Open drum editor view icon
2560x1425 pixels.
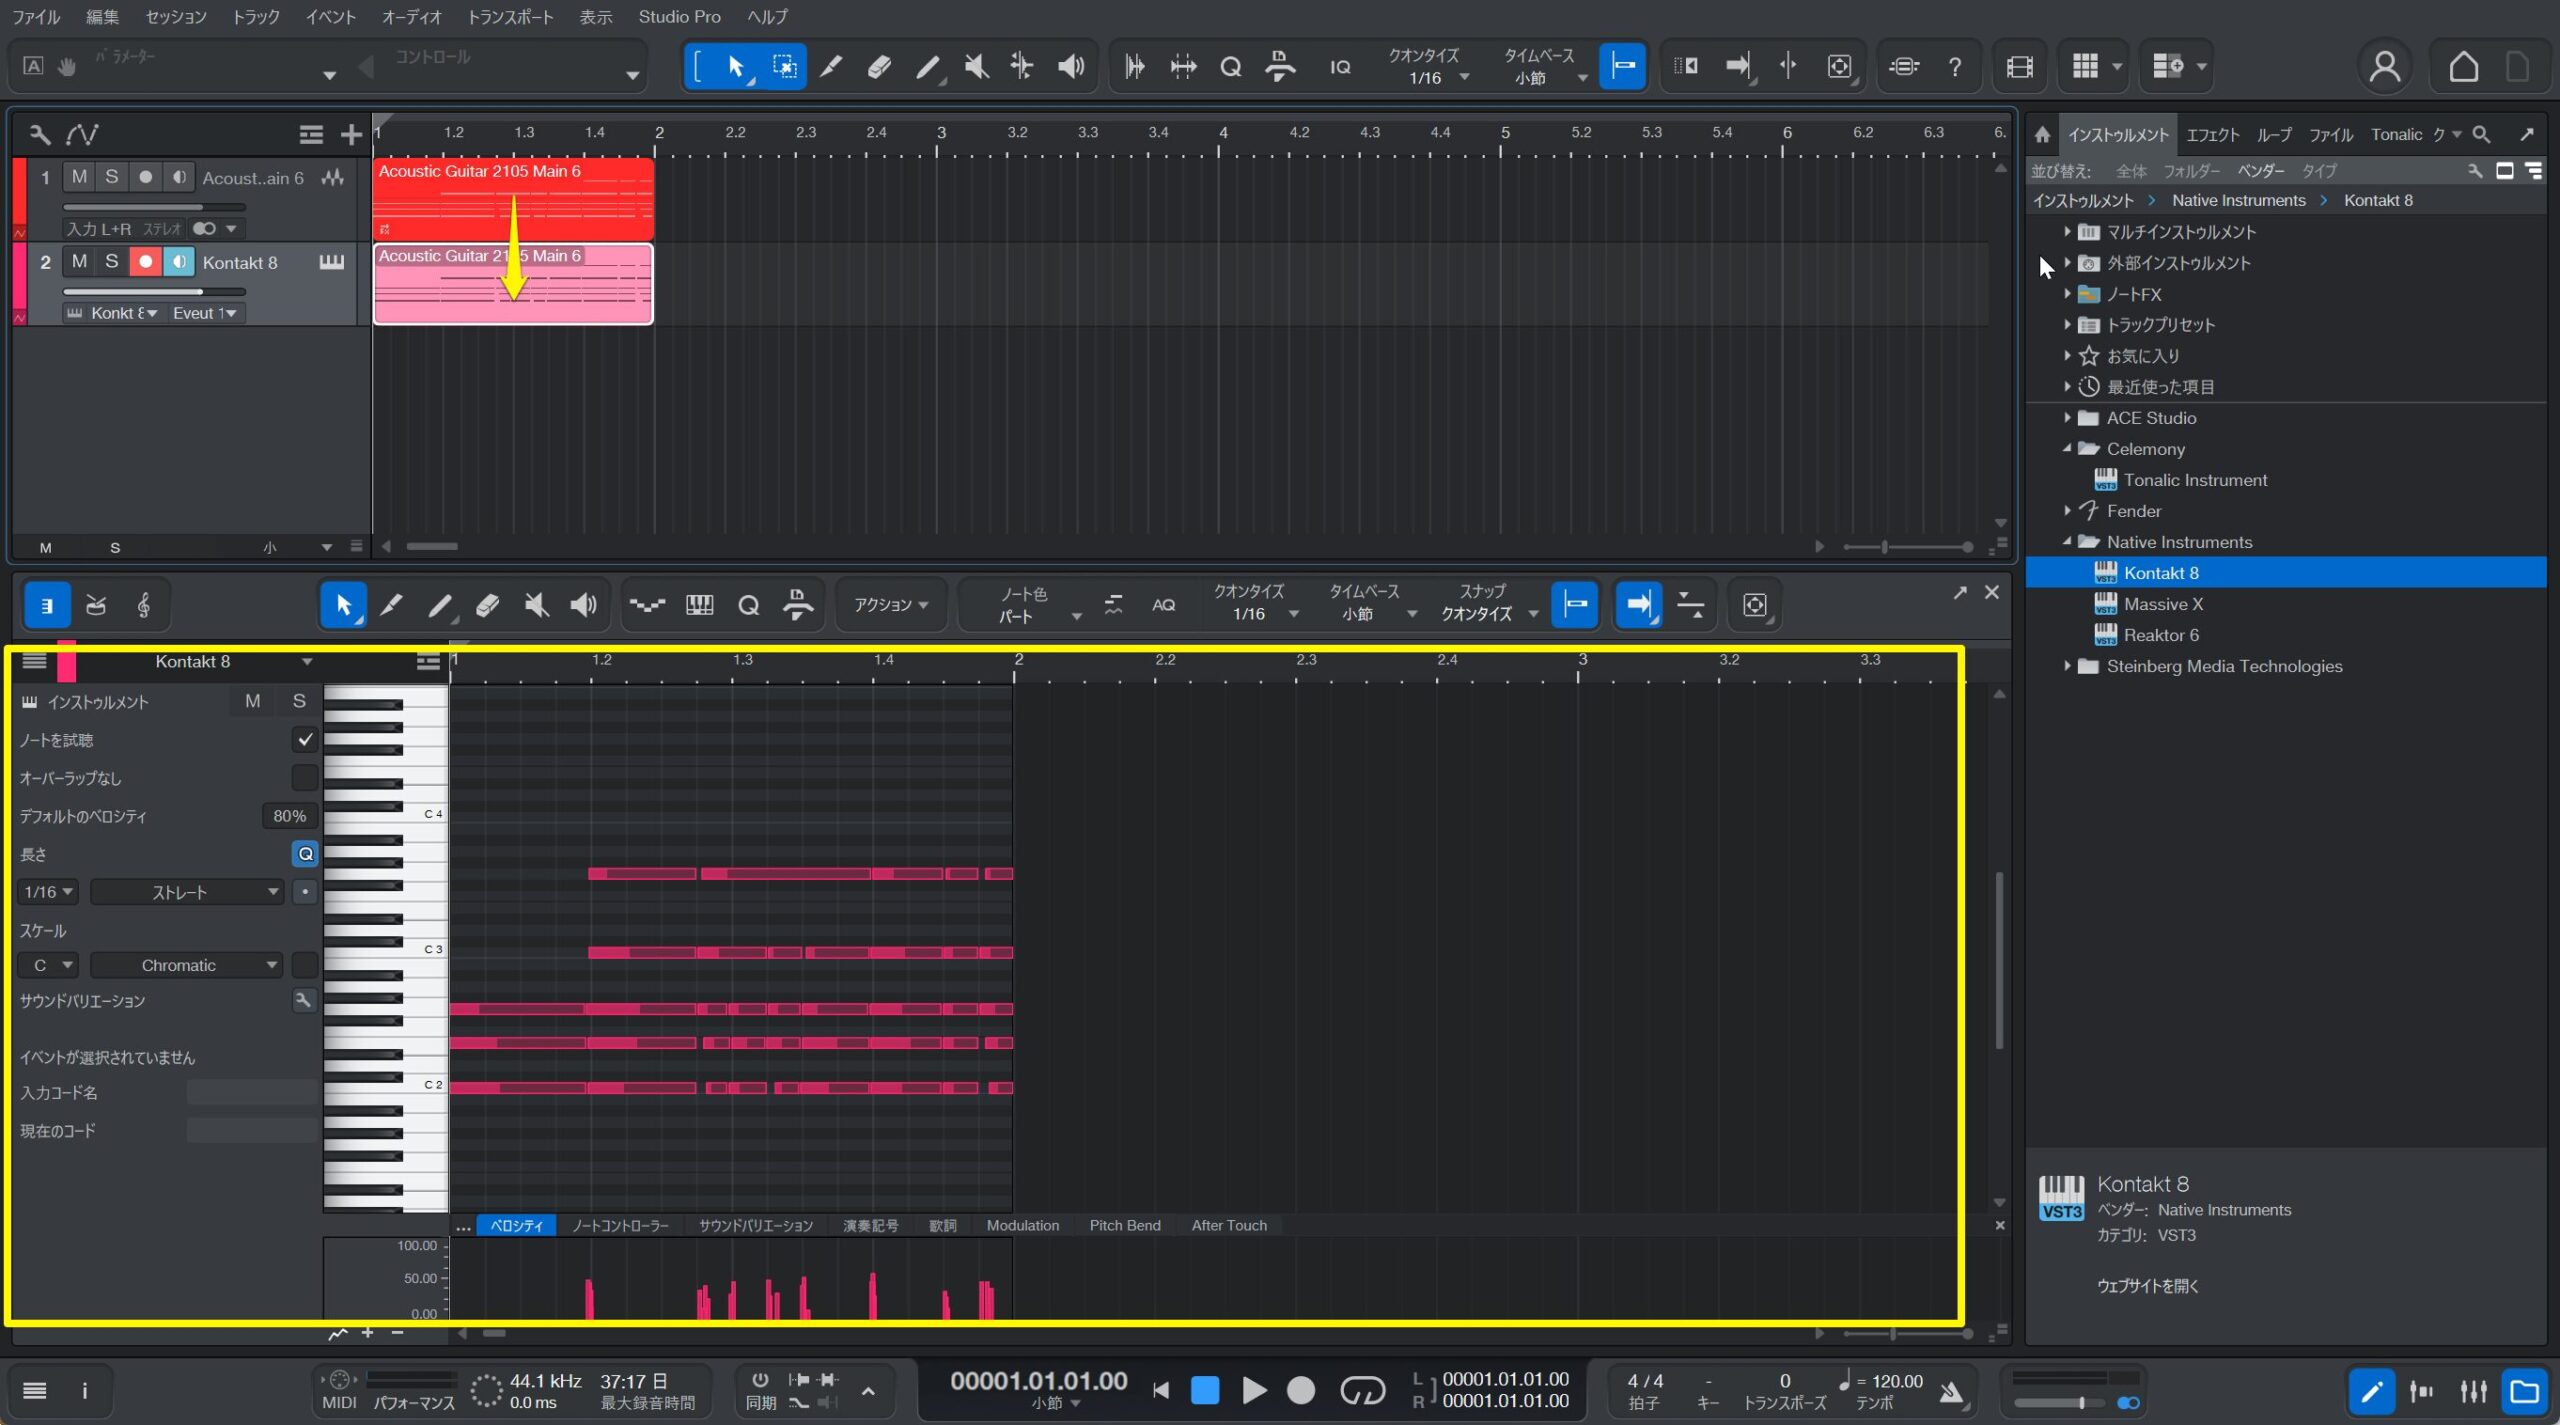96,605
